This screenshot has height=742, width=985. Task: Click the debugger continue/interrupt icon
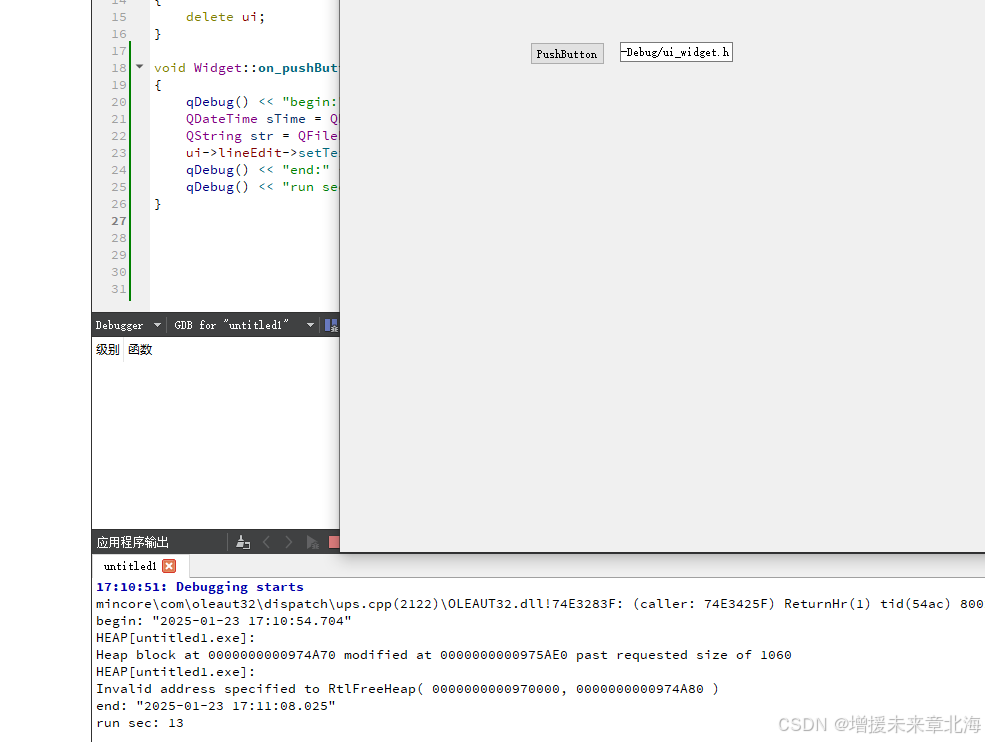point(331,325)
